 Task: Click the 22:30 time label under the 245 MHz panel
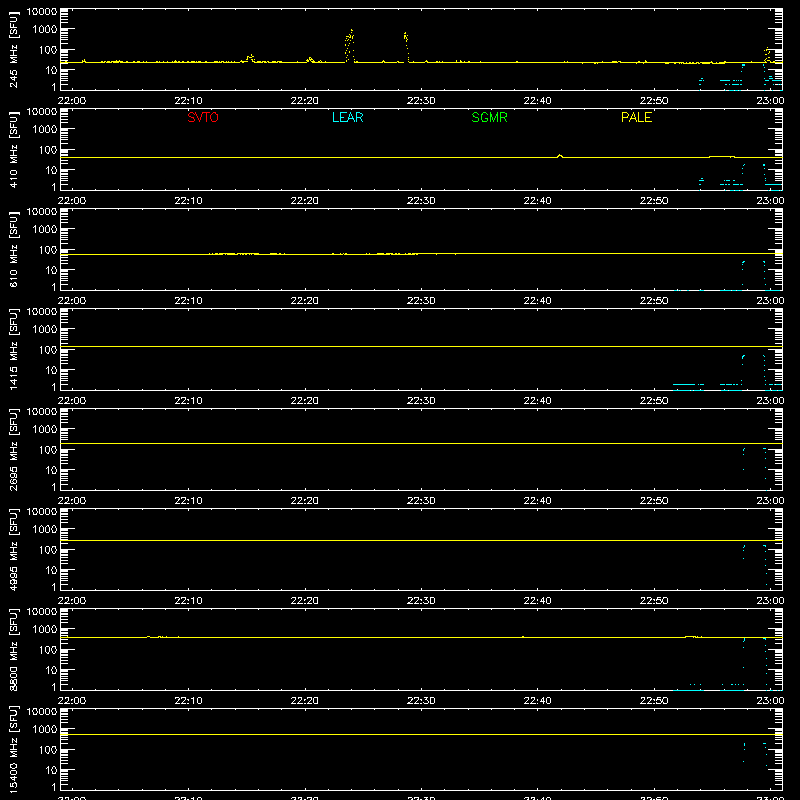click(x=421, y=101)
